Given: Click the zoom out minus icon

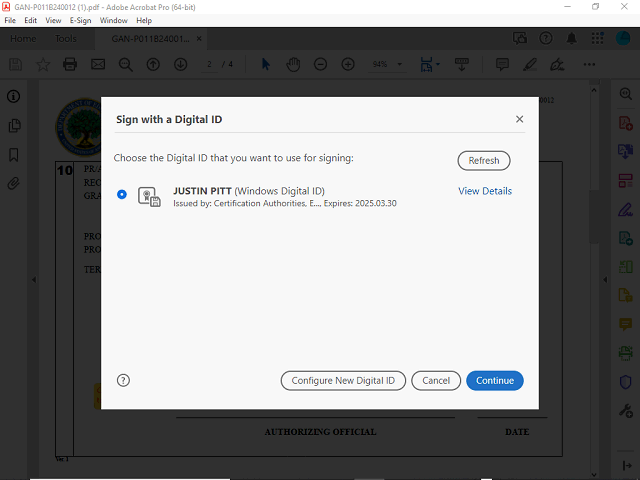Looking at the screenshot, I should pyautogui.click(x=320, y=64).
